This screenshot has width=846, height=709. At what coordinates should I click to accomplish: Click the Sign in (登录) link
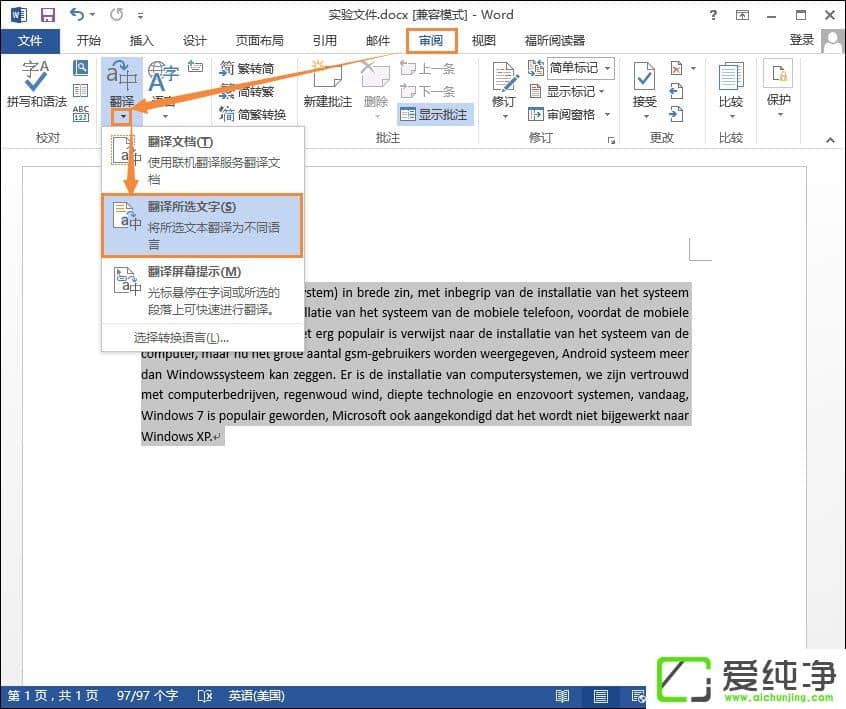pyautogui.click(x=801, y=40)
